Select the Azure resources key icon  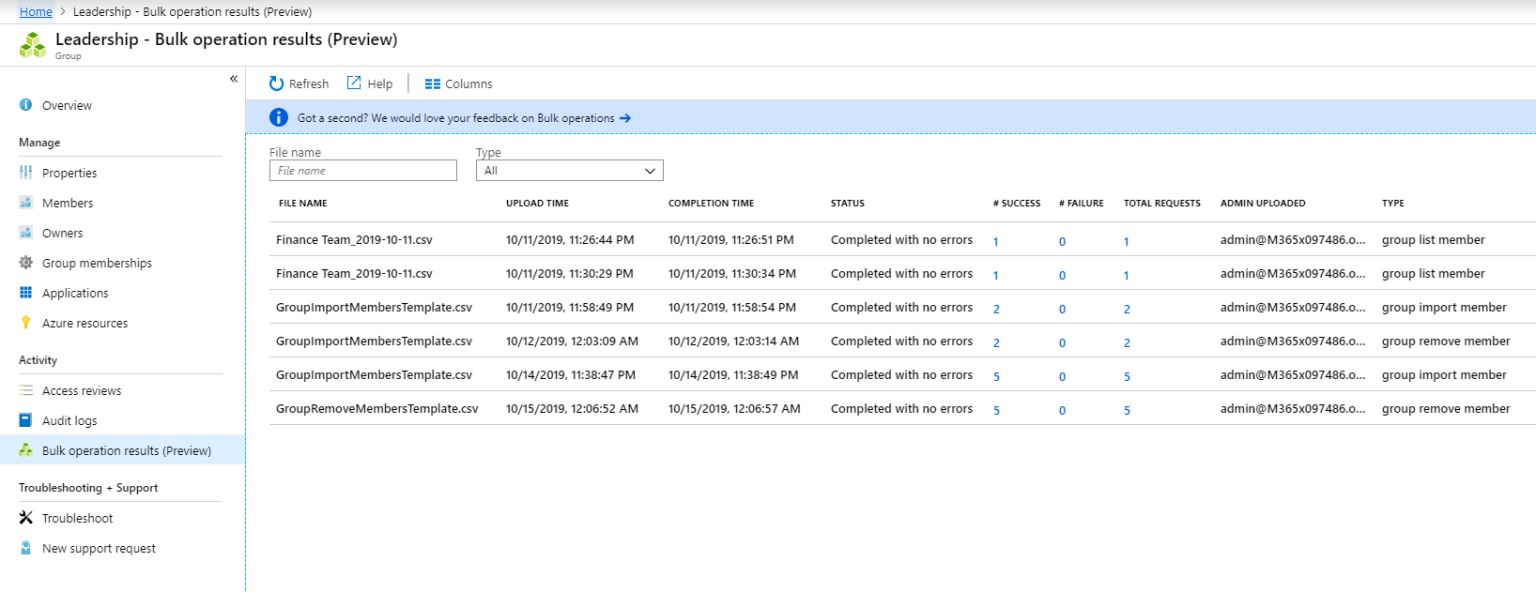pos(28,322)
